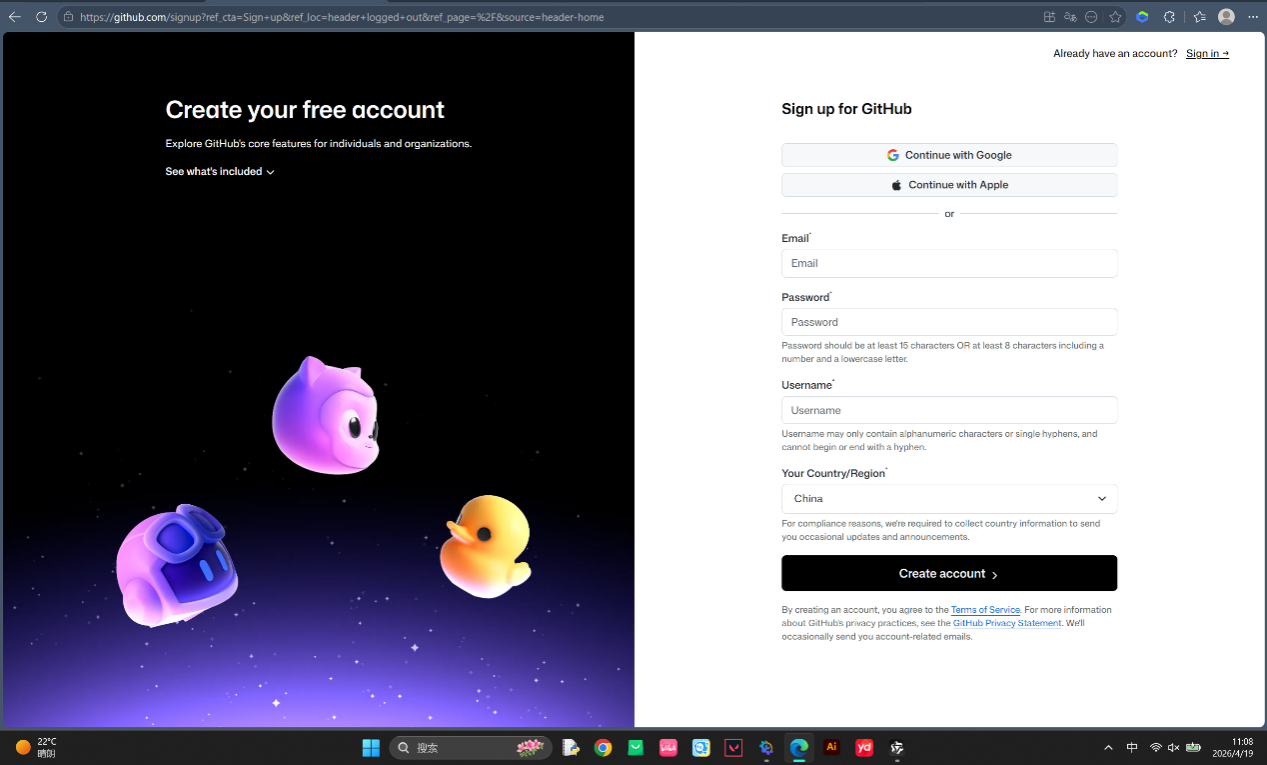Click Continue with Apple button

949,185
